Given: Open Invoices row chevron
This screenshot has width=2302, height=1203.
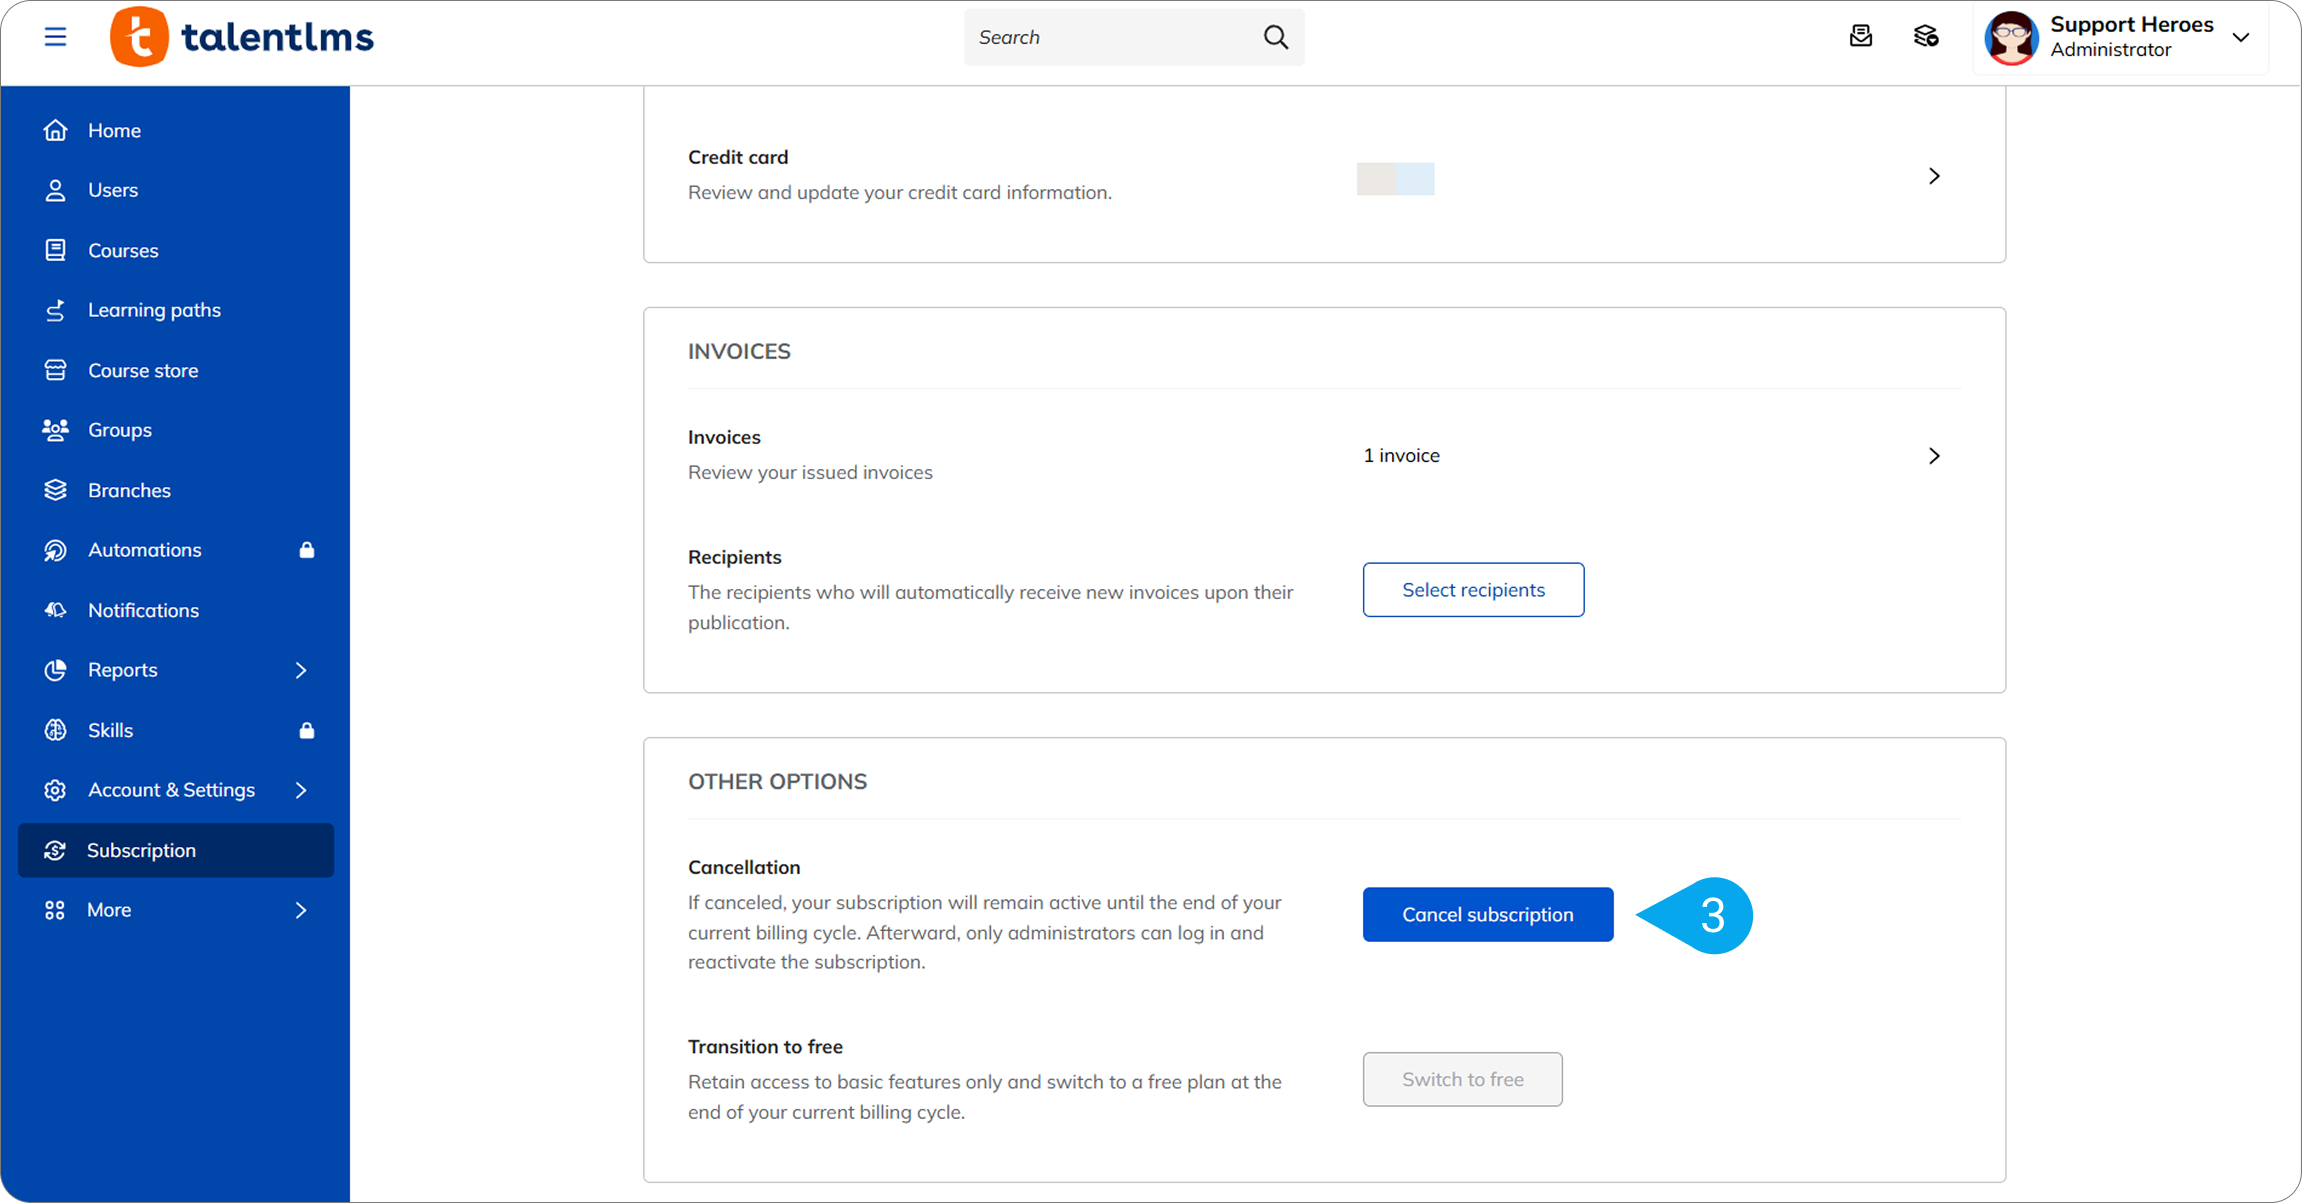Looking at the screenshot, I should point(1933,456).
